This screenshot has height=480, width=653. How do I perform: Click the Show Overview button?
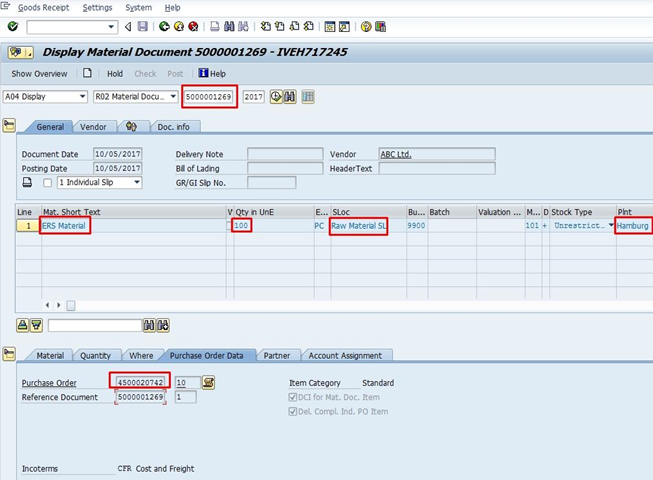tap(39, 74)
